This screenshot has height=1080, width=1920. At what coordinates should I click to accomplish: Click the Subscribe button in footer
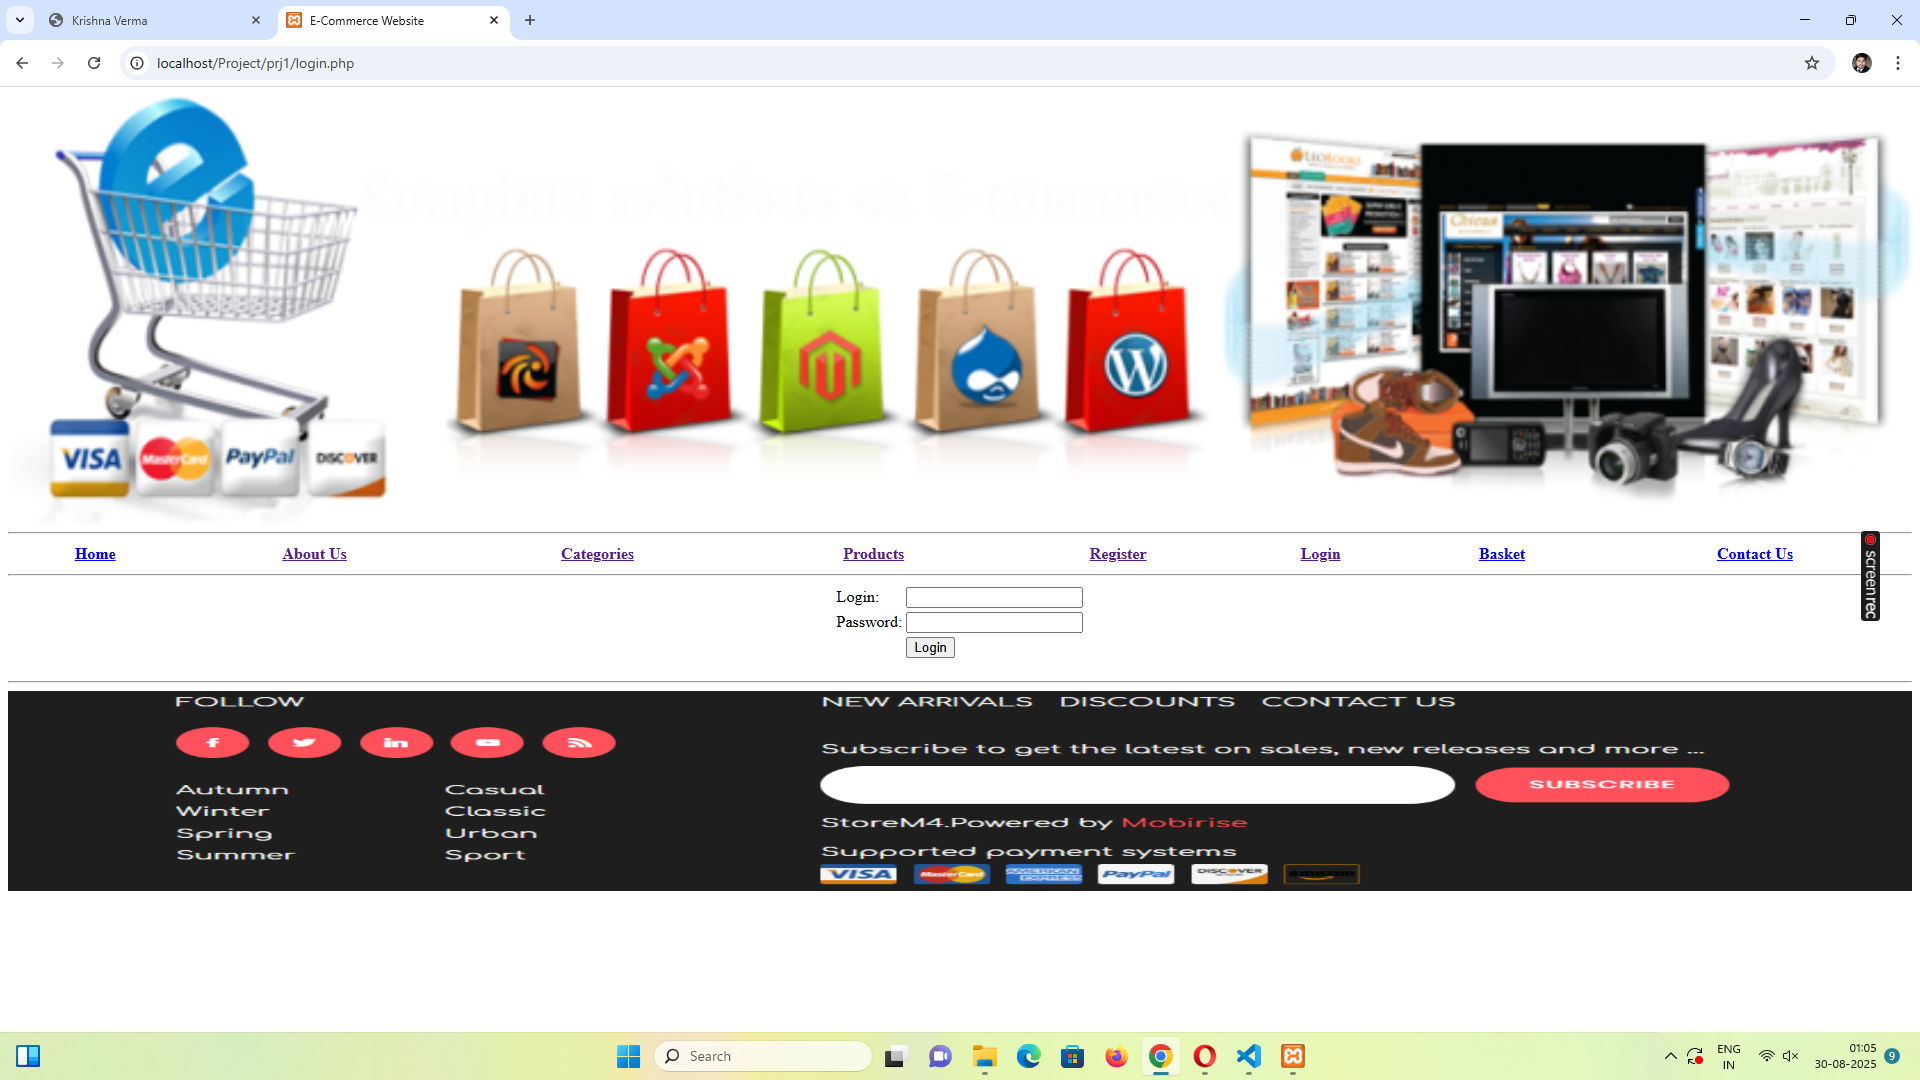tap(1602, 785)
